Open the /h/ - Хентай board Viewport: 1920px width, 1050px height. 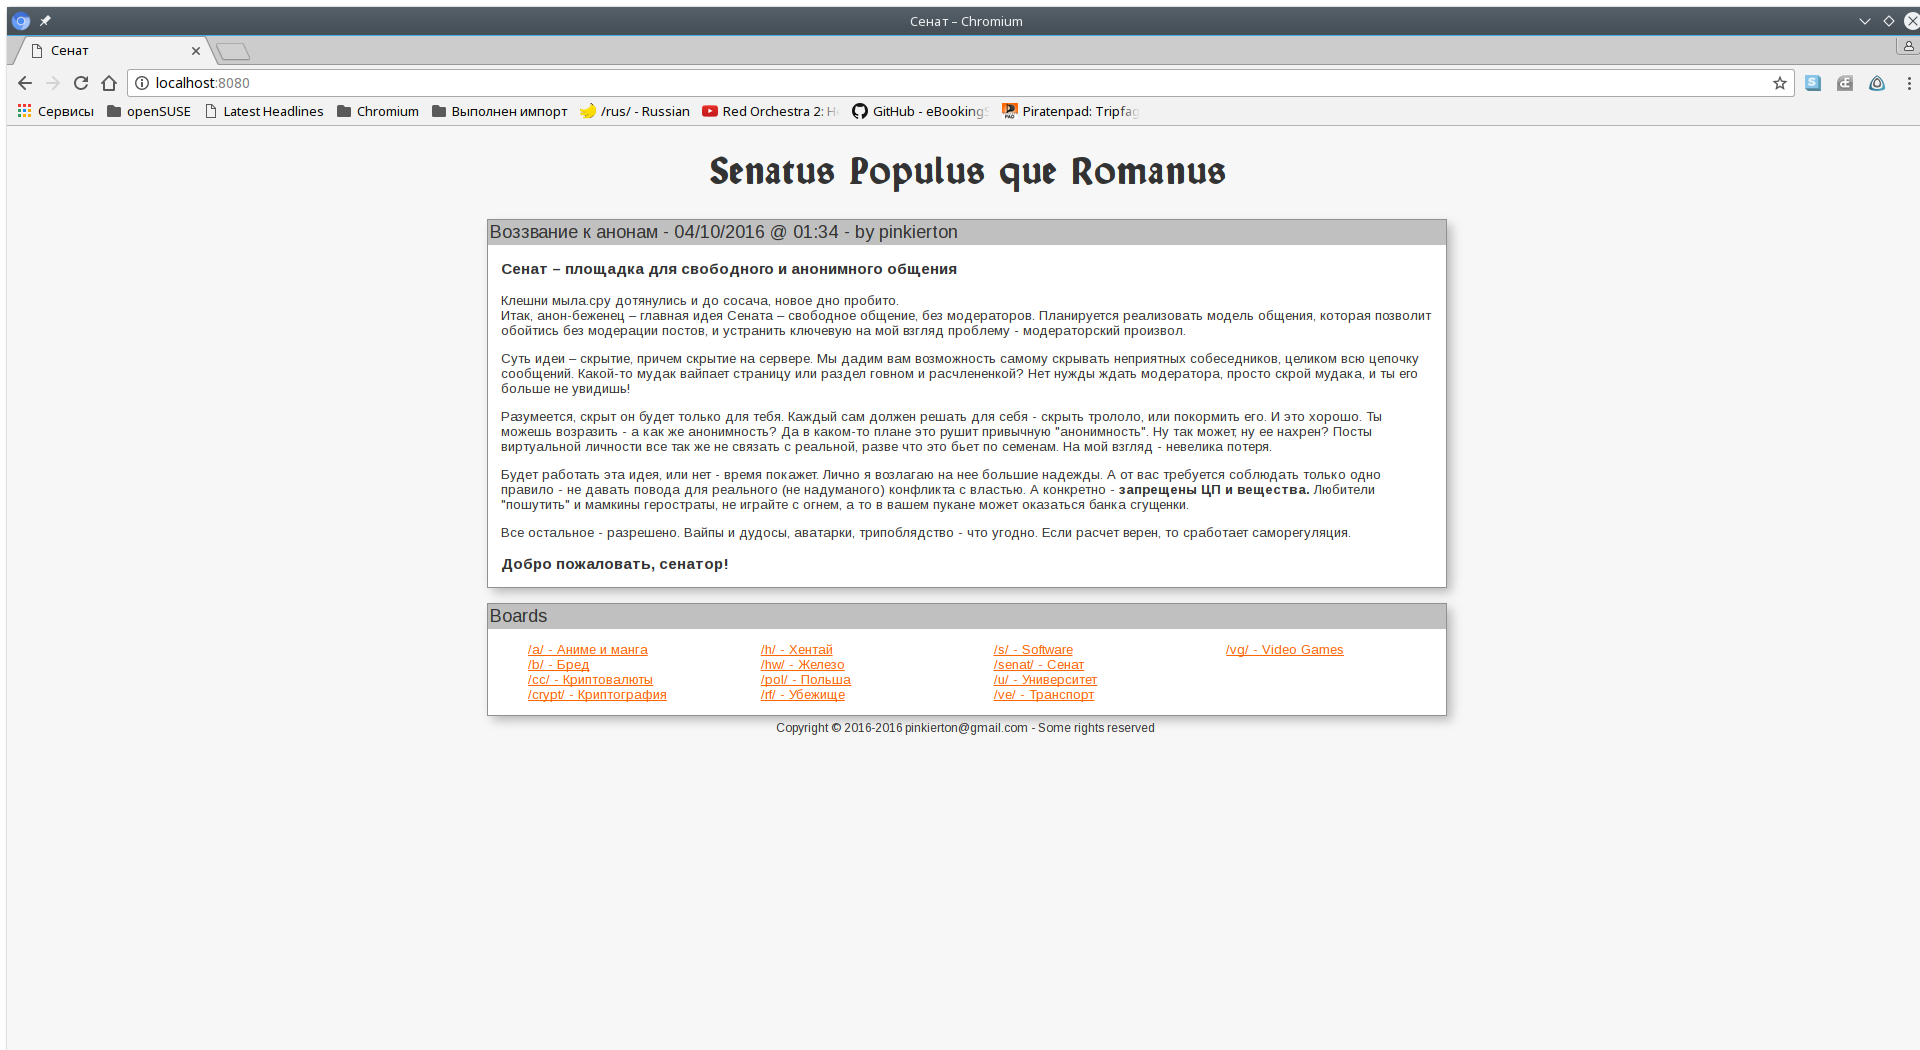[797, 650]
